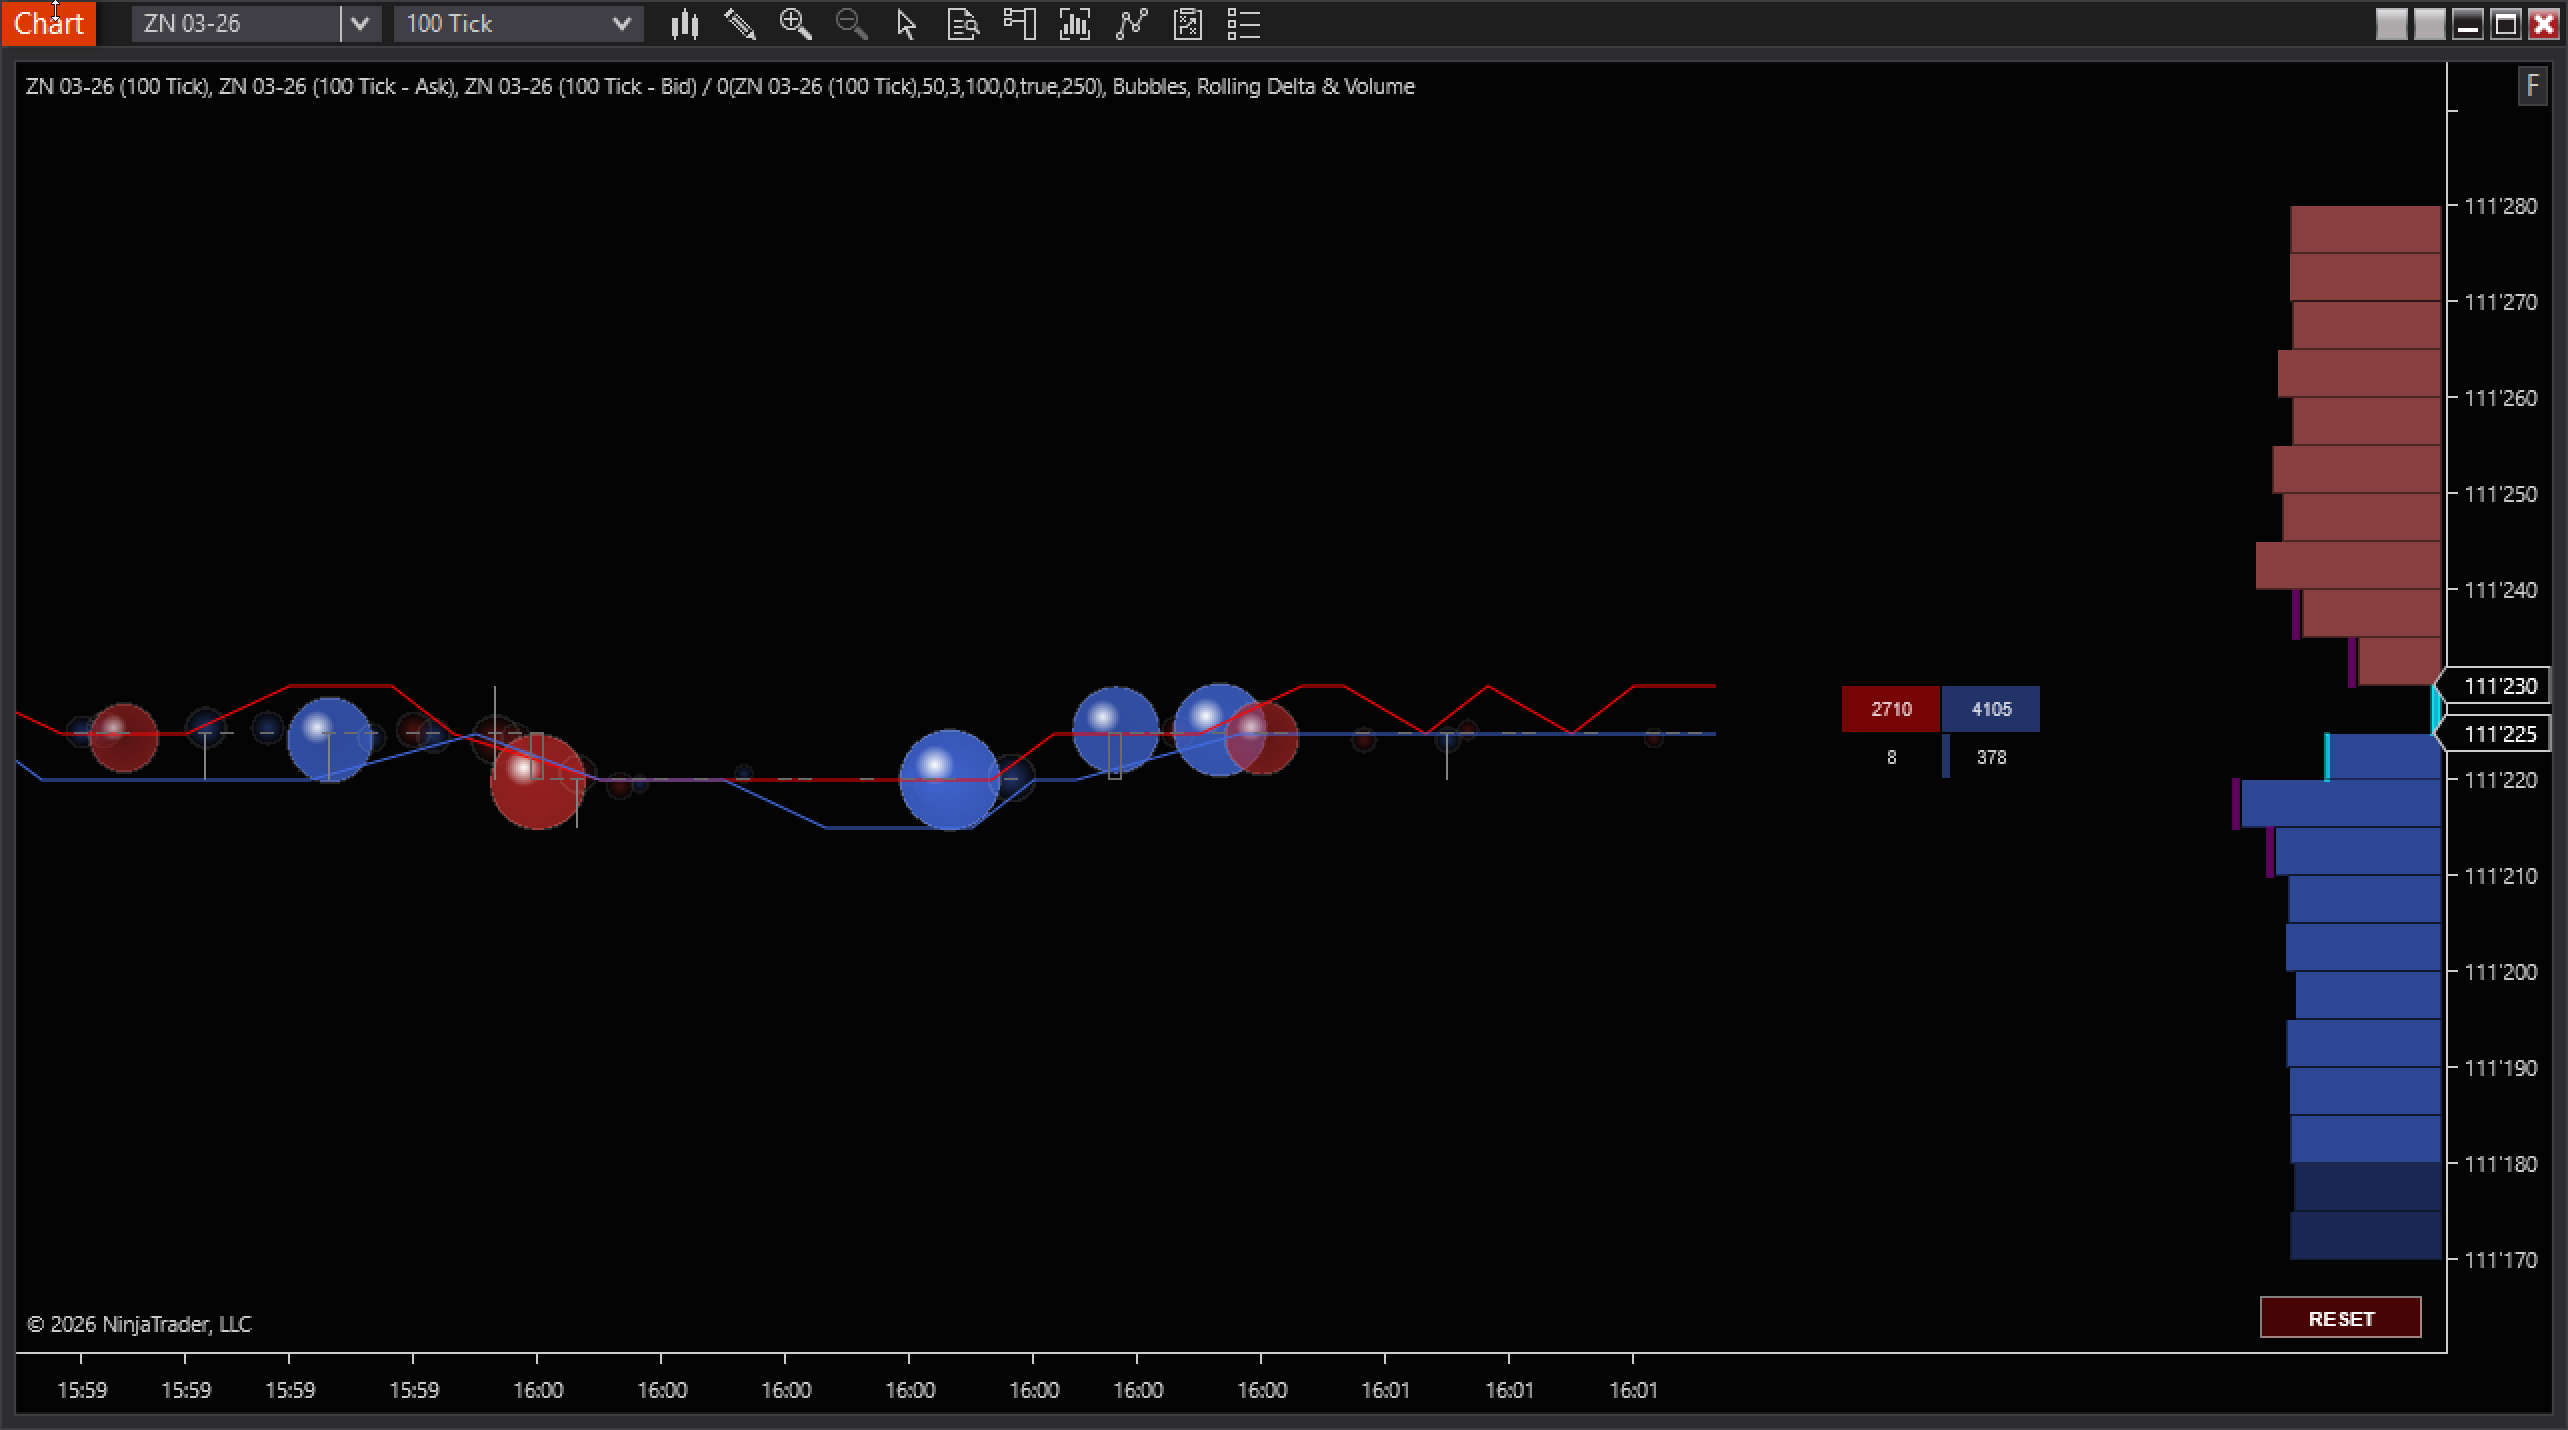2568x1430 pixels.
Task: Click the RESET button
Action: coord(2341,1318)
